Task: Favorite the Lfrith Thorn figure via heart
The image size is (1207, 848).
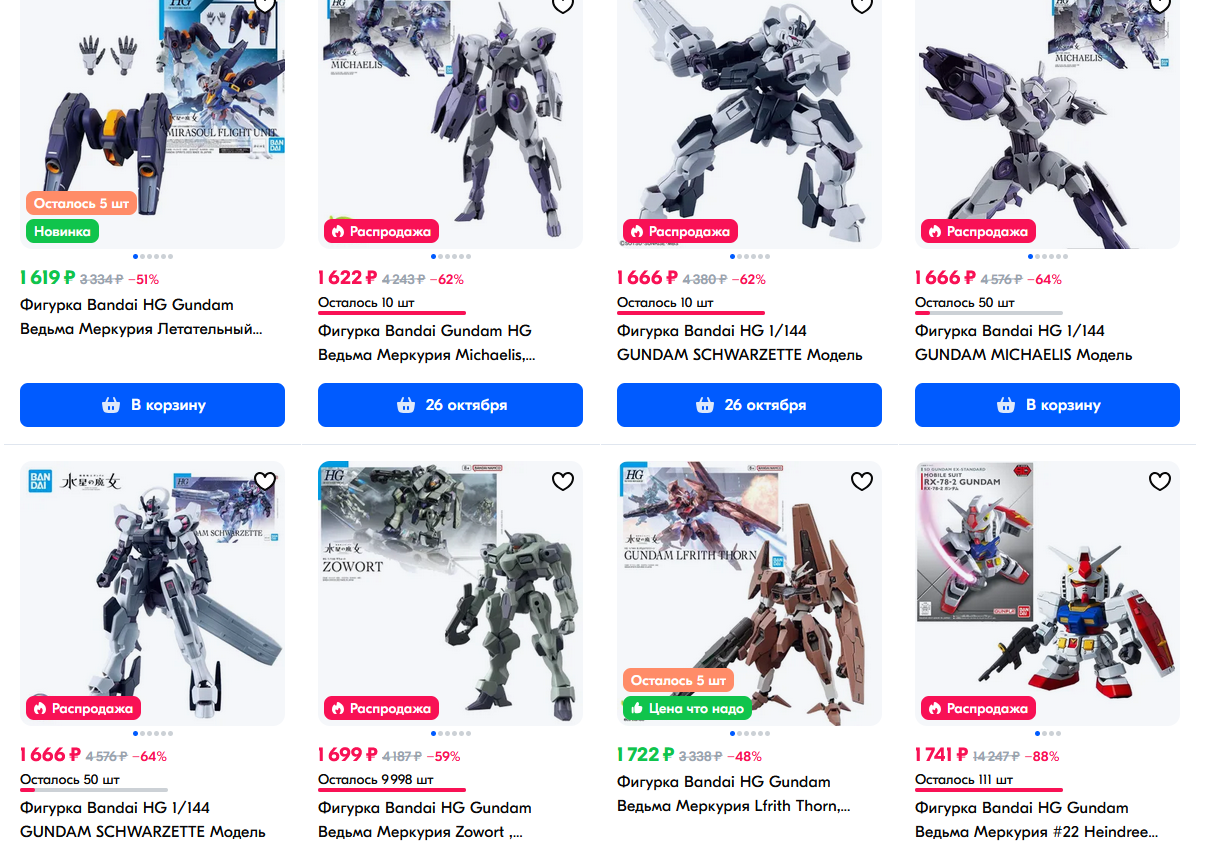Action: [x=861, y=482]
